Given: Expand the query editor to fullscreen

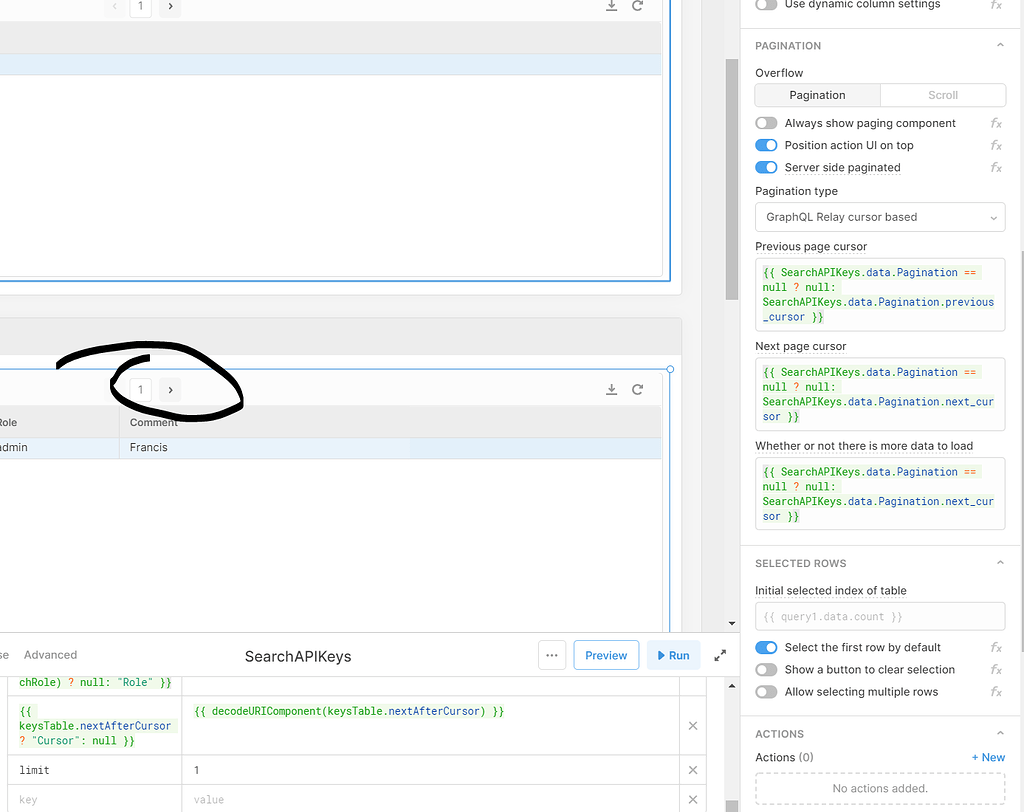Looking at the screenshot, I should click(x=720, y=656).
